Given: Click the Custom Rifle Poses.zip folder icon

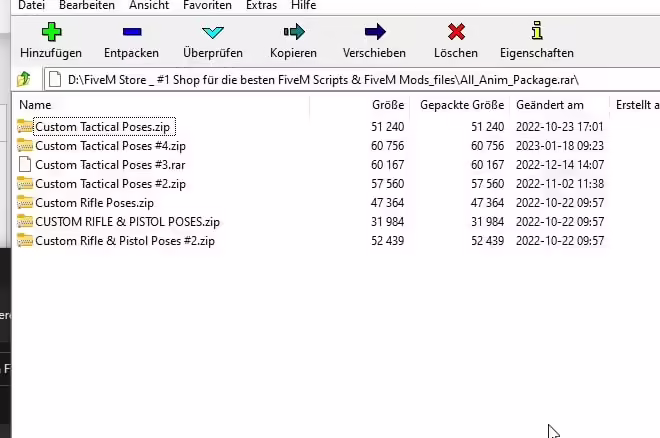Looking at the screenshot, I should pos(25,203).
